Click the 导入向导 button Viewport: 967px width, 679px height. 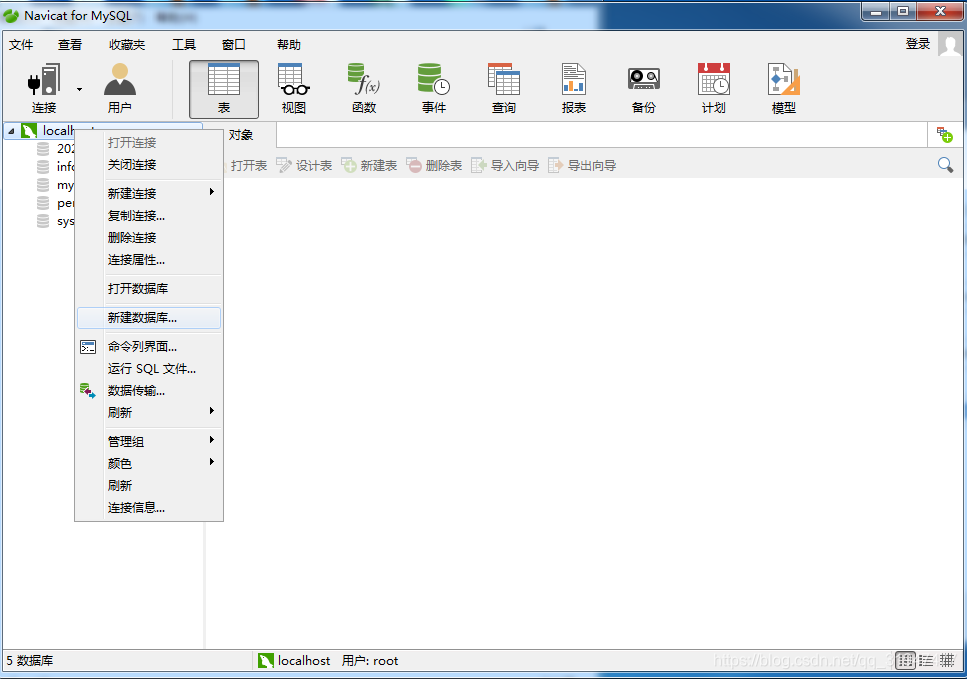click(505, 165)
